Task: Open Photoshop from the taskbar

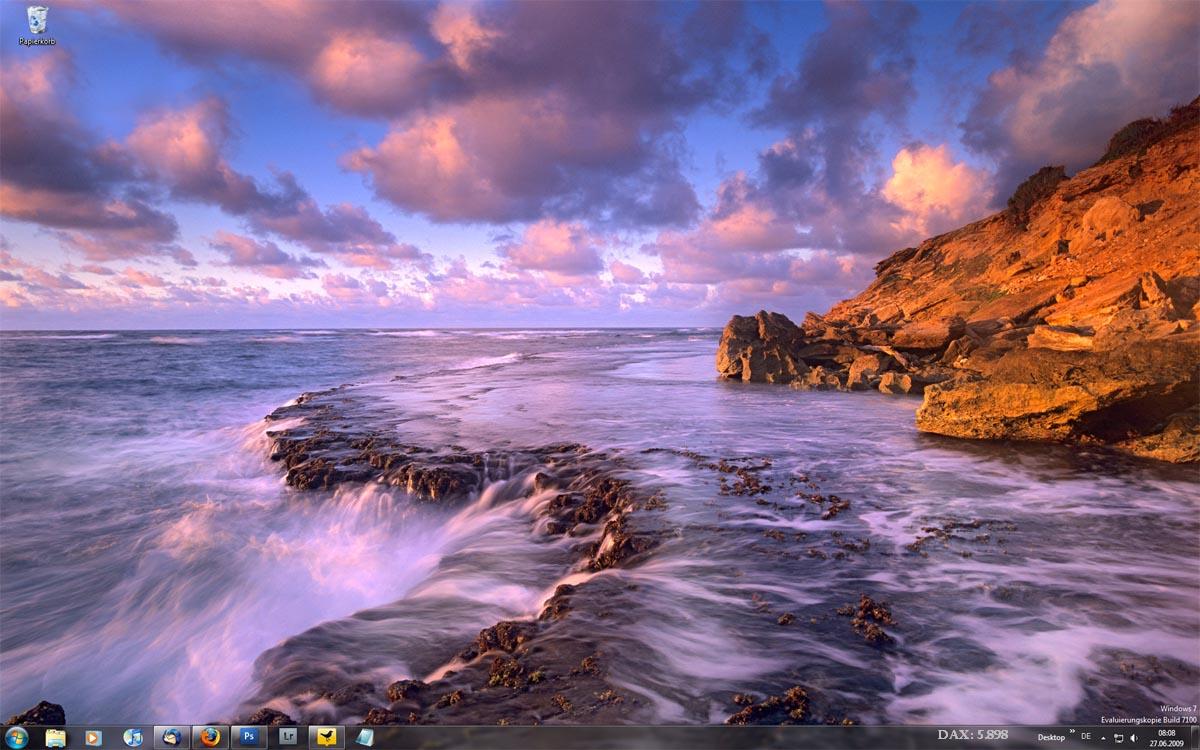Action: coord(249,738)
